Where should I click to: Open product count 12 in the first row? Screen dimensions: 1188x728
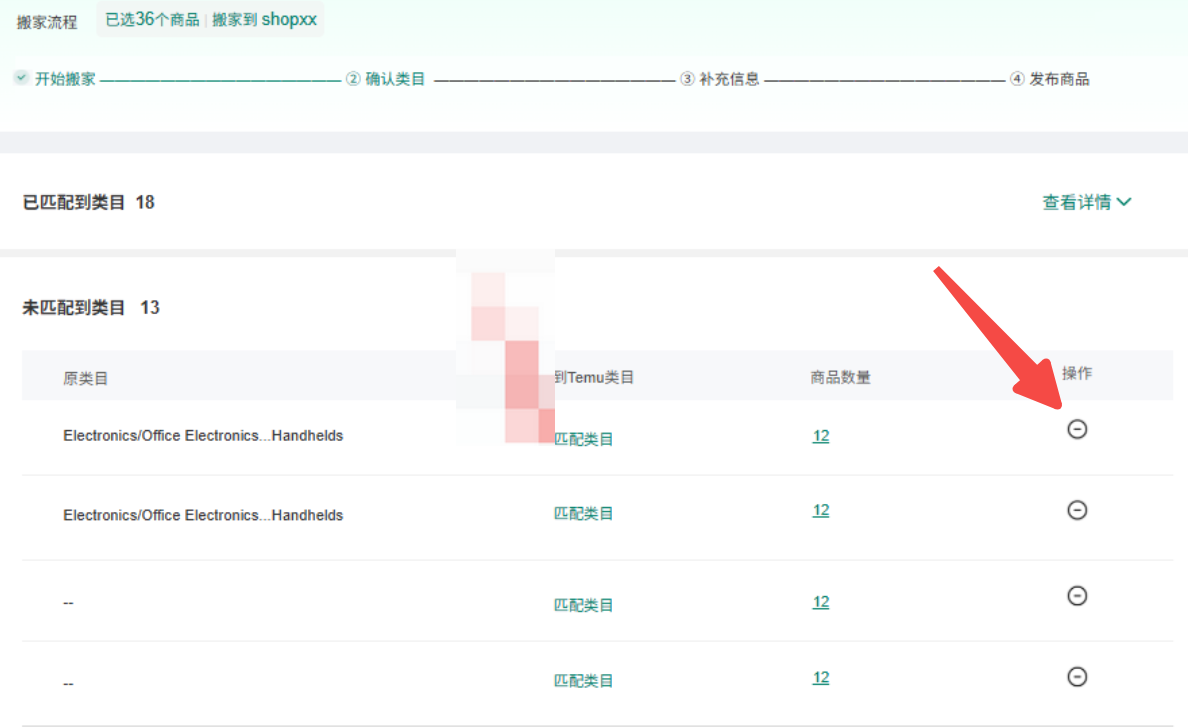pyautogui.click(x=821, y=436)
